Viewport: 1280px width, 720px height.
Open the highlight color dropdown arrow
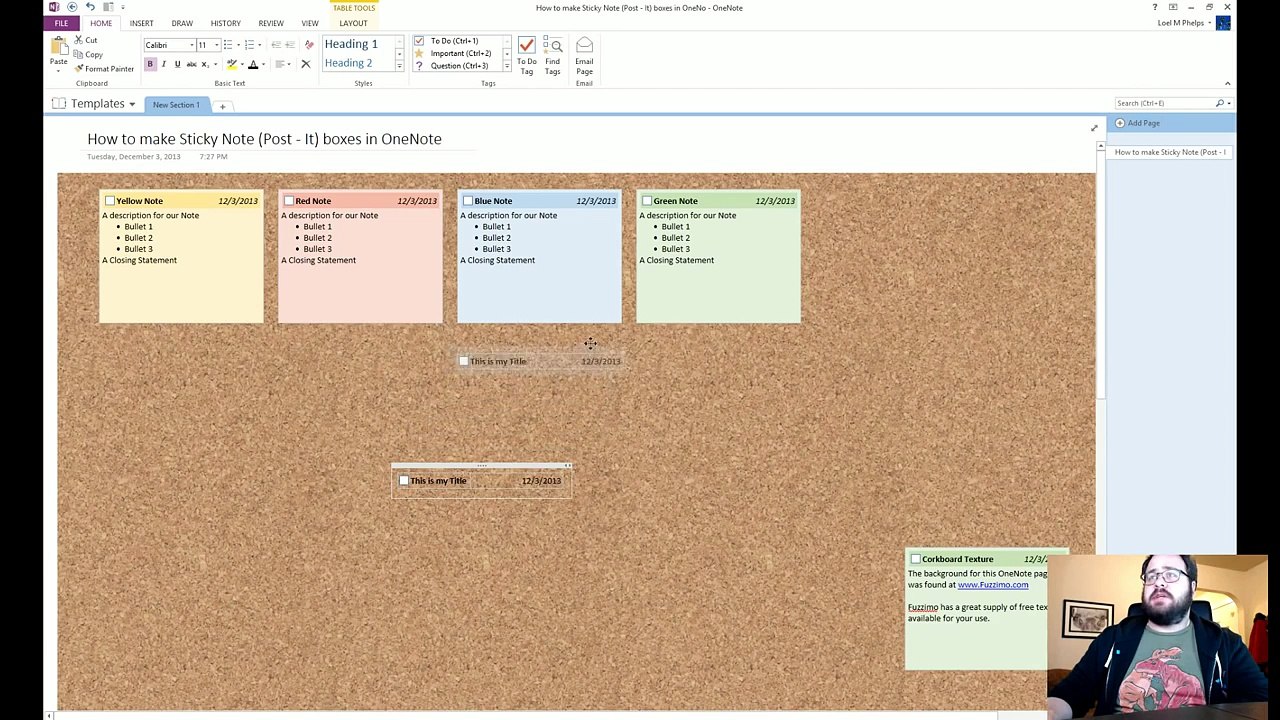pyautogui.click(x=242, y=64)
